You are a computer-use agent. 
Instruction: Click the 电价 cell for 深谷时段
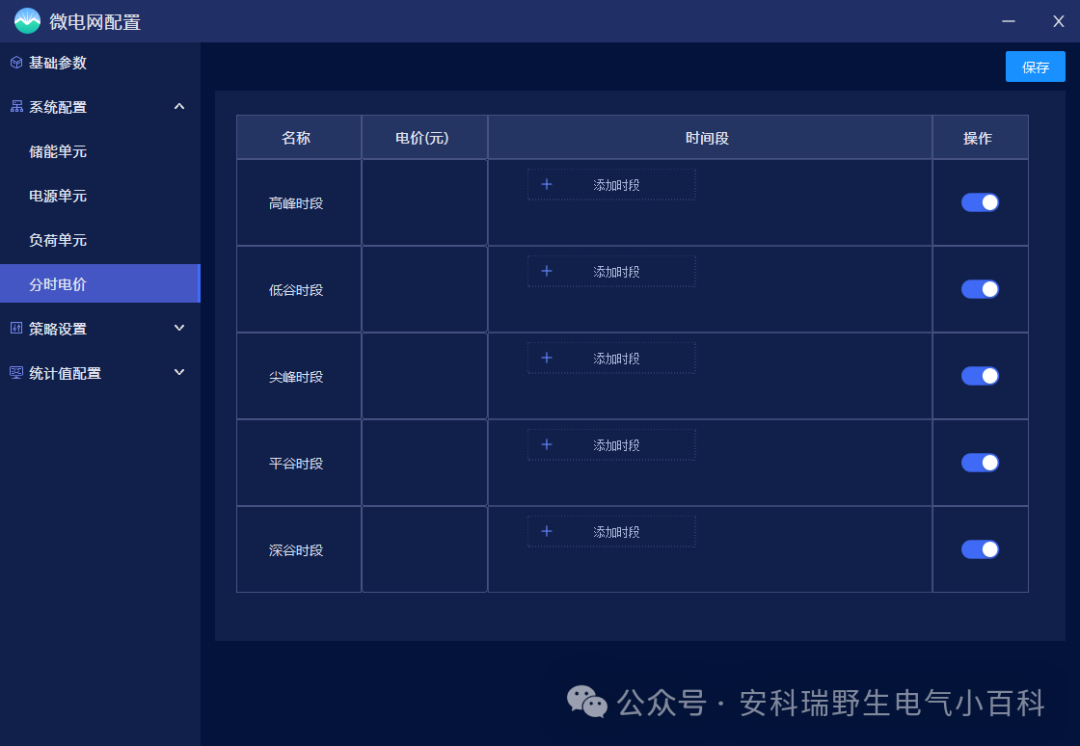(424, 550)
